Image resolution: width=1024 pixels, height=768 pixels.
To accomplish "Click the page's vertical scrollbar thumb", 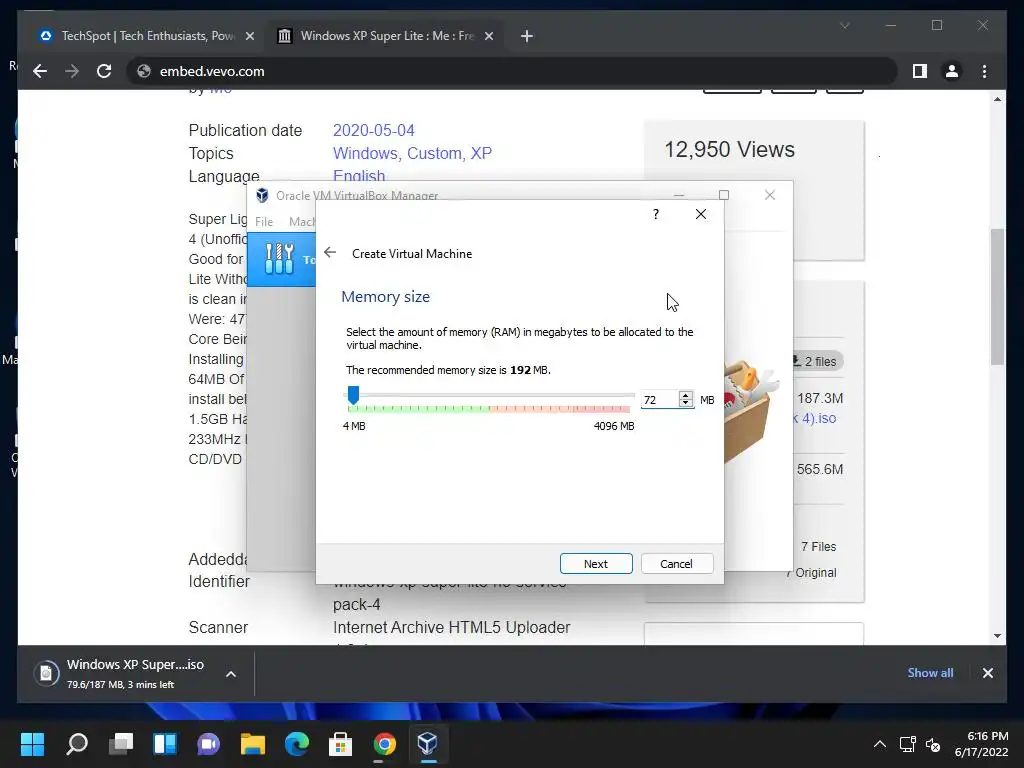I will 997,297.
